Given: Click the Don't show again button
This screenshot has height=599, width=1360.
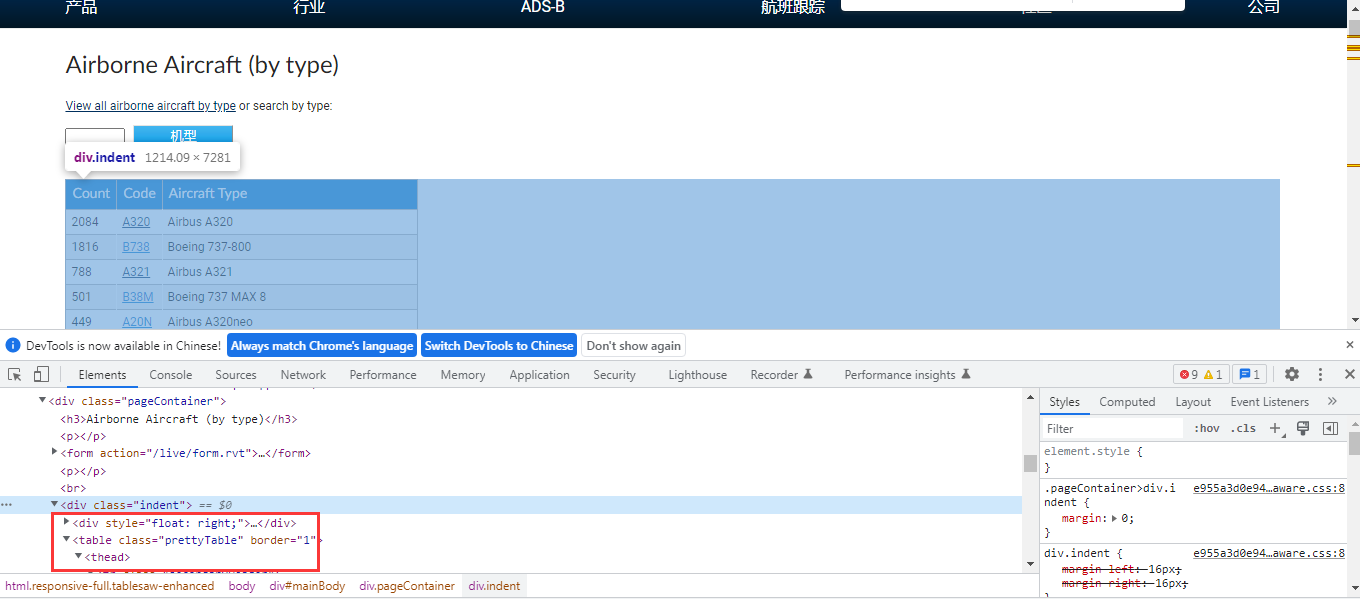Looking at the screenshot, I should 633,345.
